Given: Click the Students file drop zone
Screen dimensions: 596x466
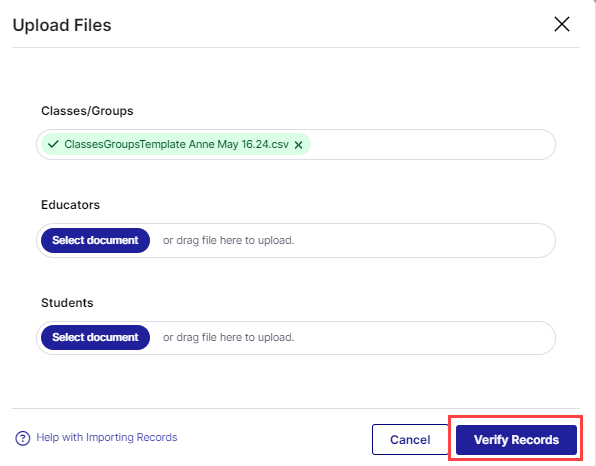Looking at the screenshot, I should coord(296,338).
